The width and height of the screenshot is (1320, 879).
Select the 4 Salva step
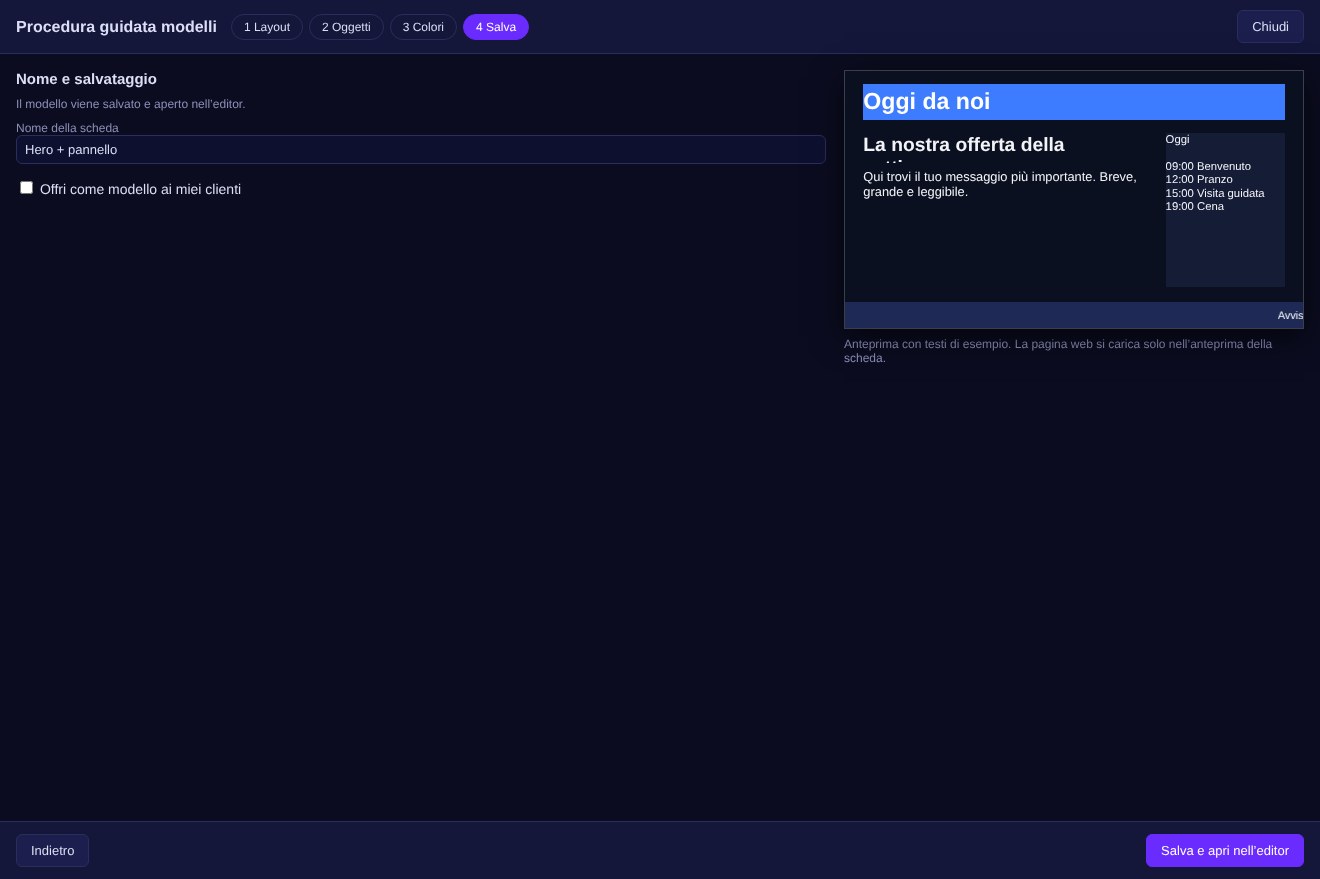[496, 27]
